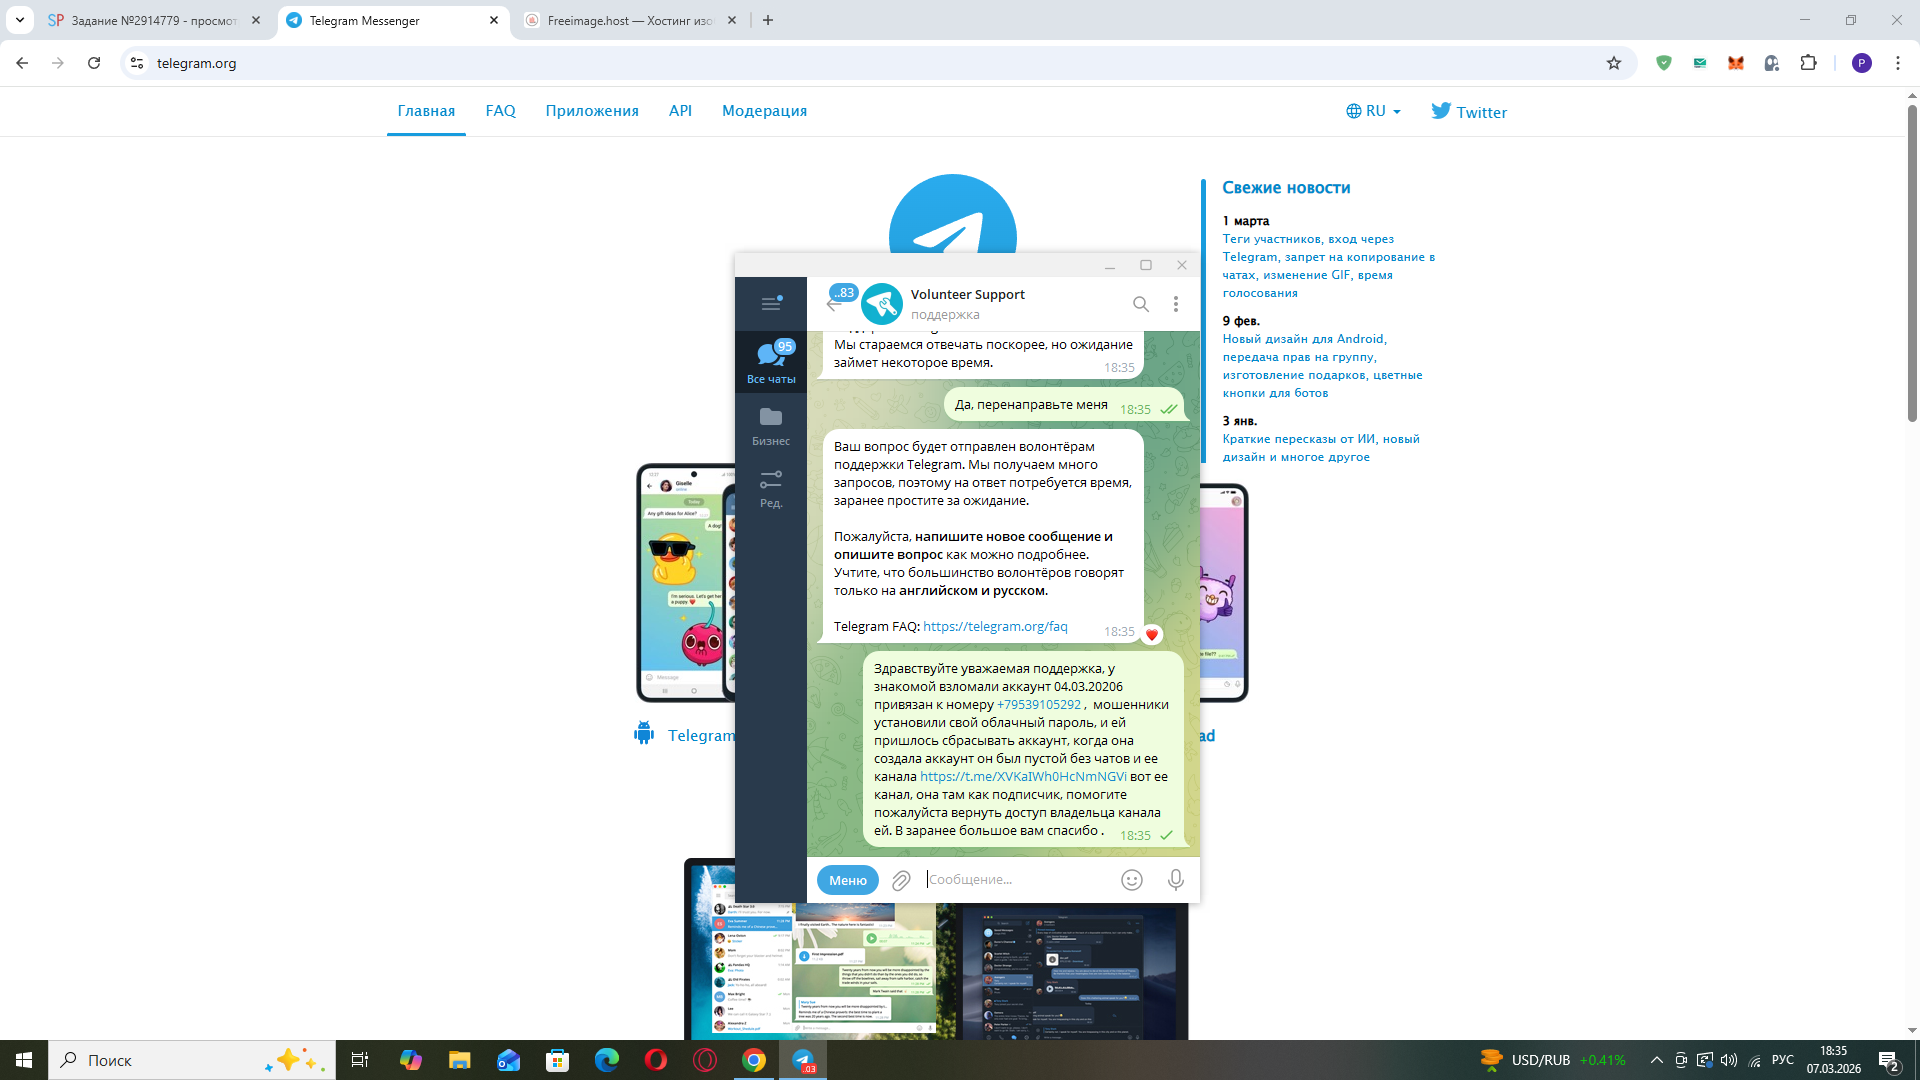This screenshot has height=1080, width=1920.
Task: Open the Модерация navigation item
Action: click(x=764, y=111)
